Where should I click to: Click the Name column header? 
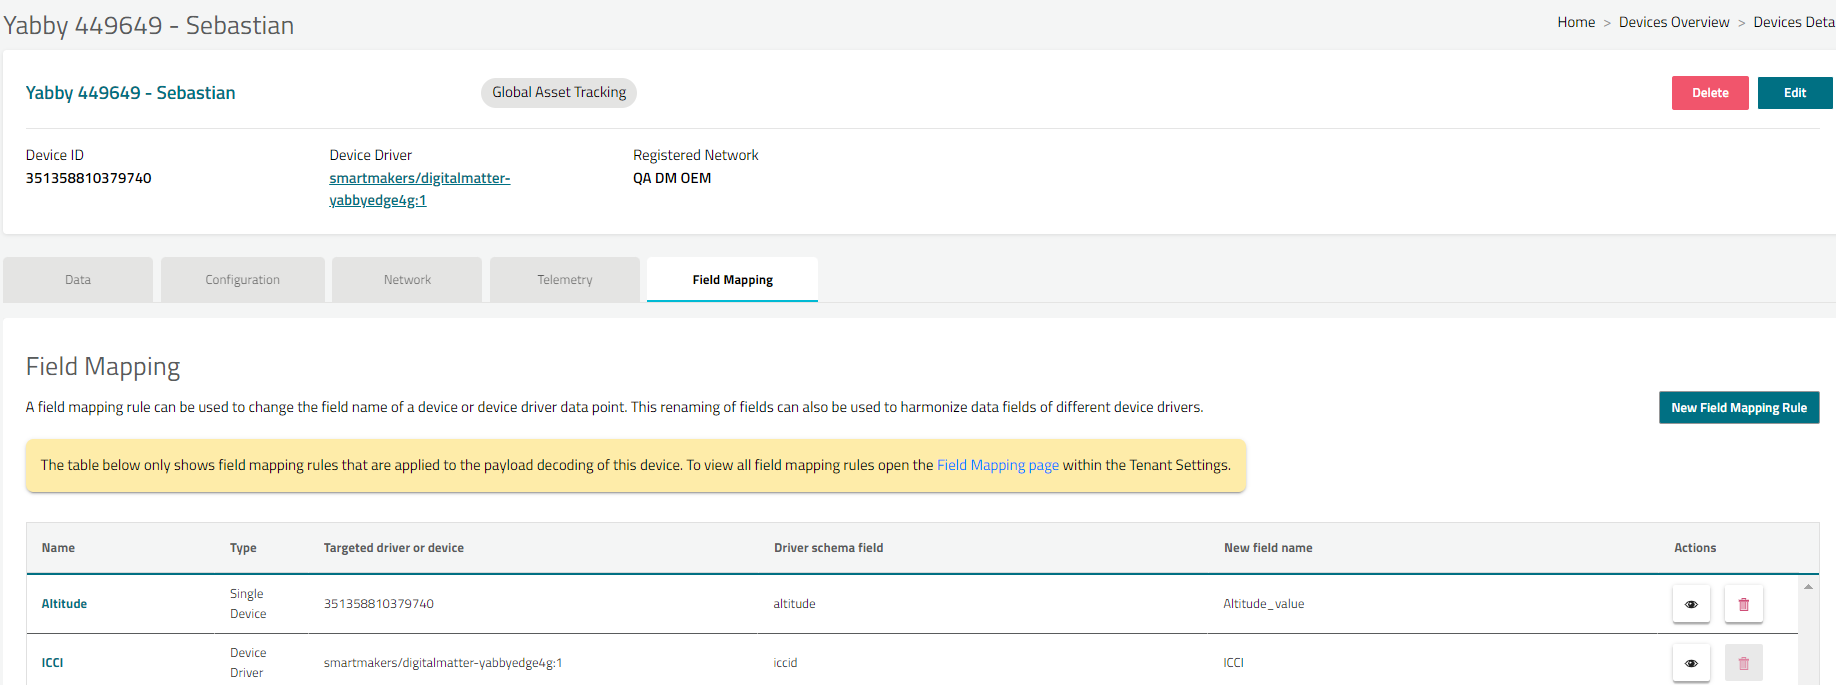[x=58, y=548]
